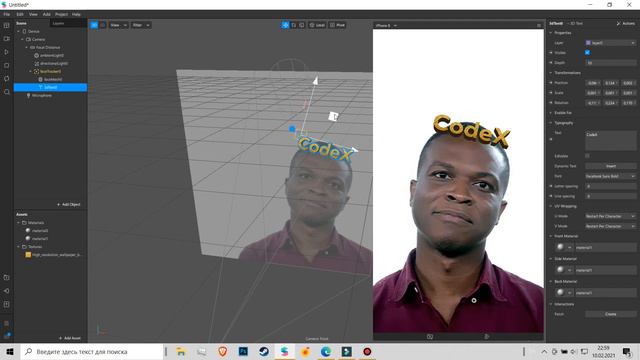Click the workspace layout icon in left sidebar
Viewport: 640px width, 360px height.
pyautogui.click(x=7, y=25)
